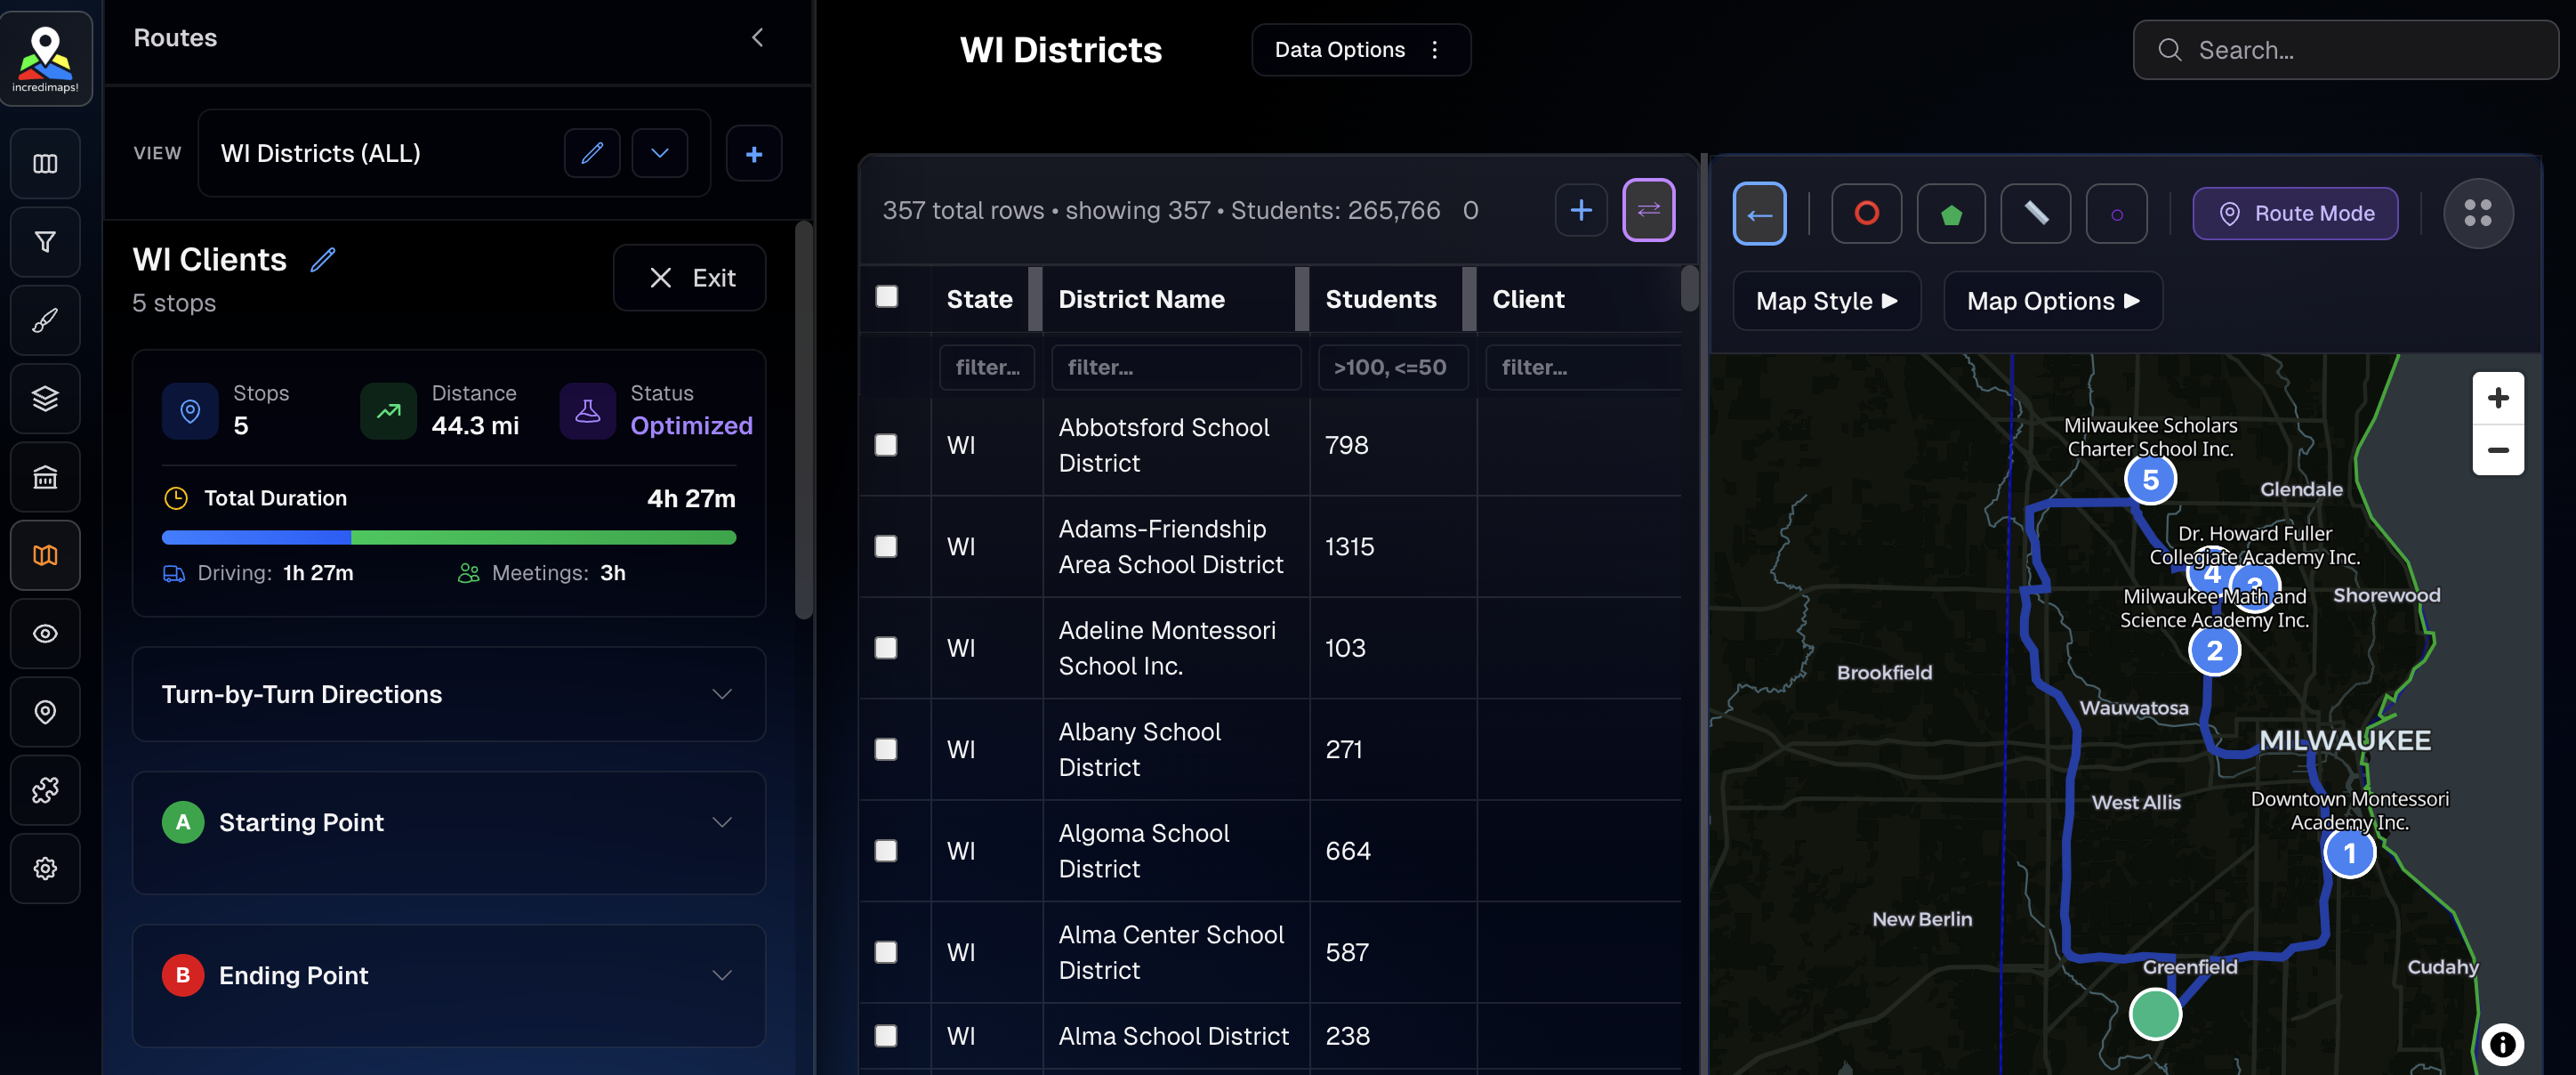
Task: Check the Albany School District row checkbox
Action: point(886,748)
